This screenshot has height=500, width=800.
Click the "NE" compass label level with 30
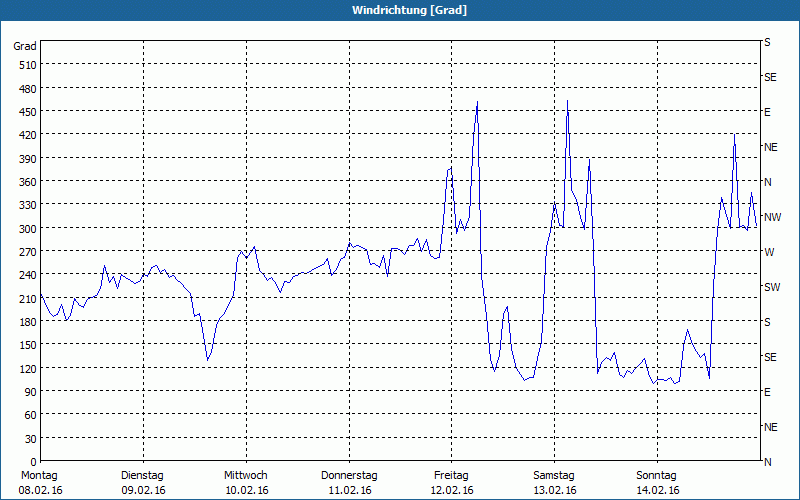click(771, 427)
